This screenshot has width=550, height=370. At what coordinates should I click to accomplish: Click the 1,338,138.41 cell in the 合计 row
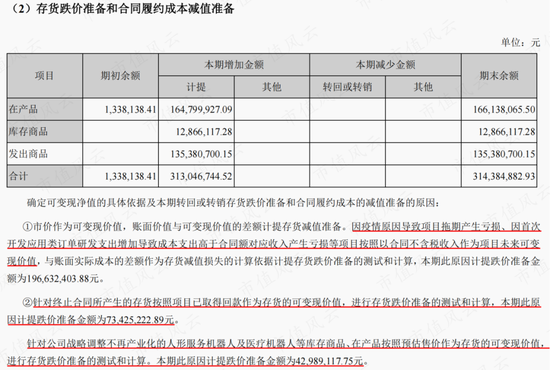(130, 176)
